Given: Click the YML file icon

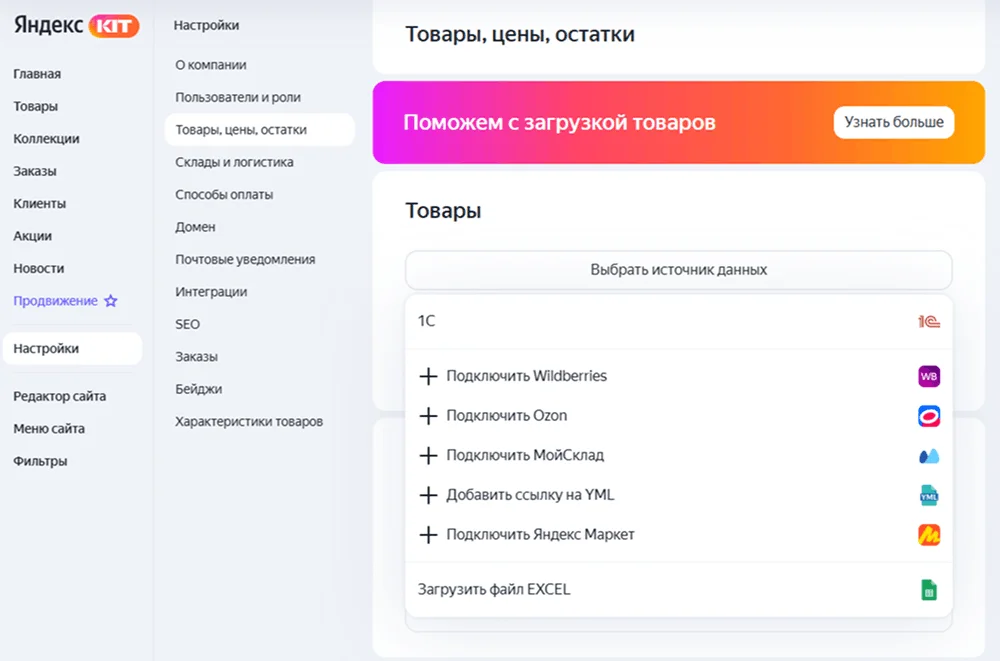Looking at the screenshot, I should 929,495.
